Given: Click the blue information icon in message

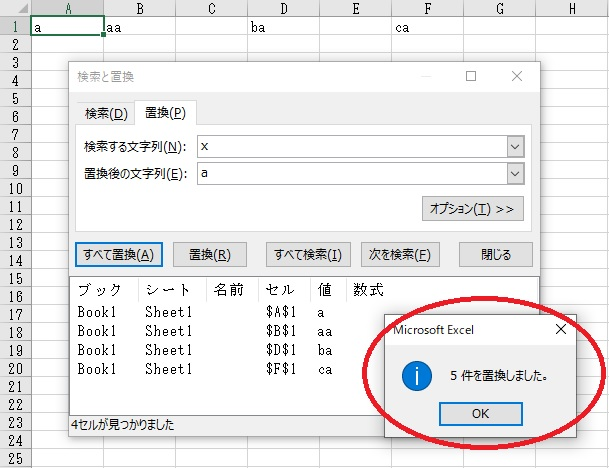Looking at the screenshot, I should click(x=417, y=376).
